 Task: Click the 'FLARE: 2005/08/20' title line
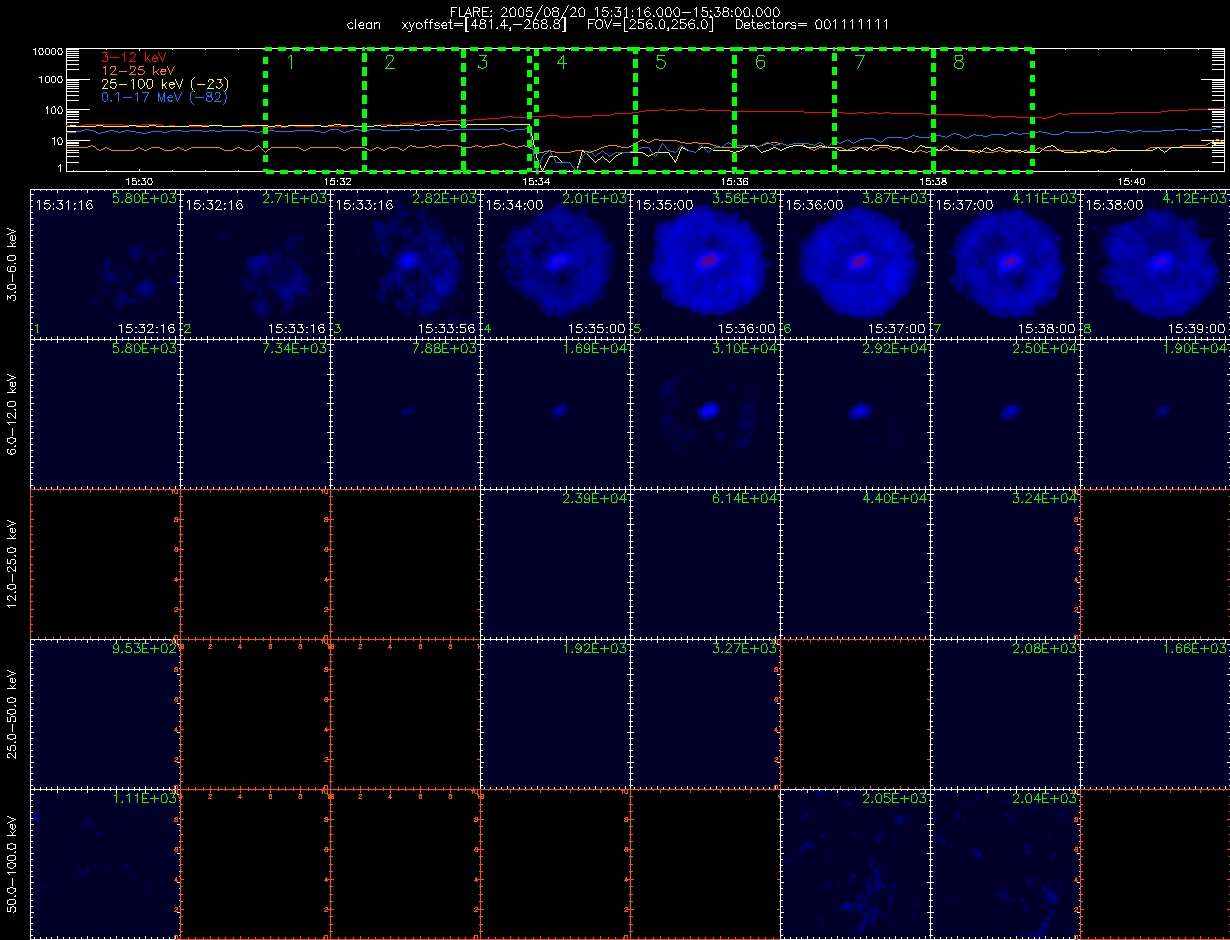615,11
